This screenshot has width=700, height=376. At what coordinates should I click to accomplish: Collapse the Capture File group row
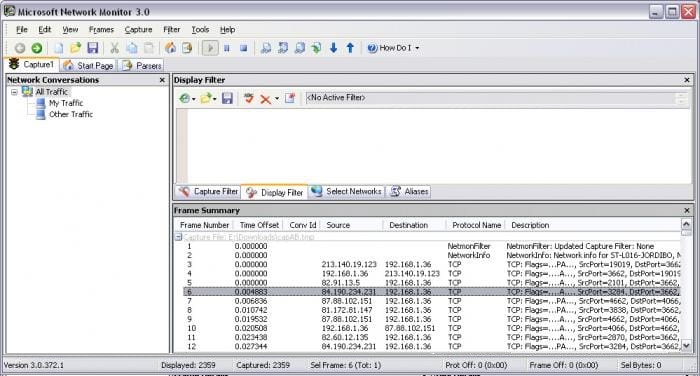[x=178, y=237]
